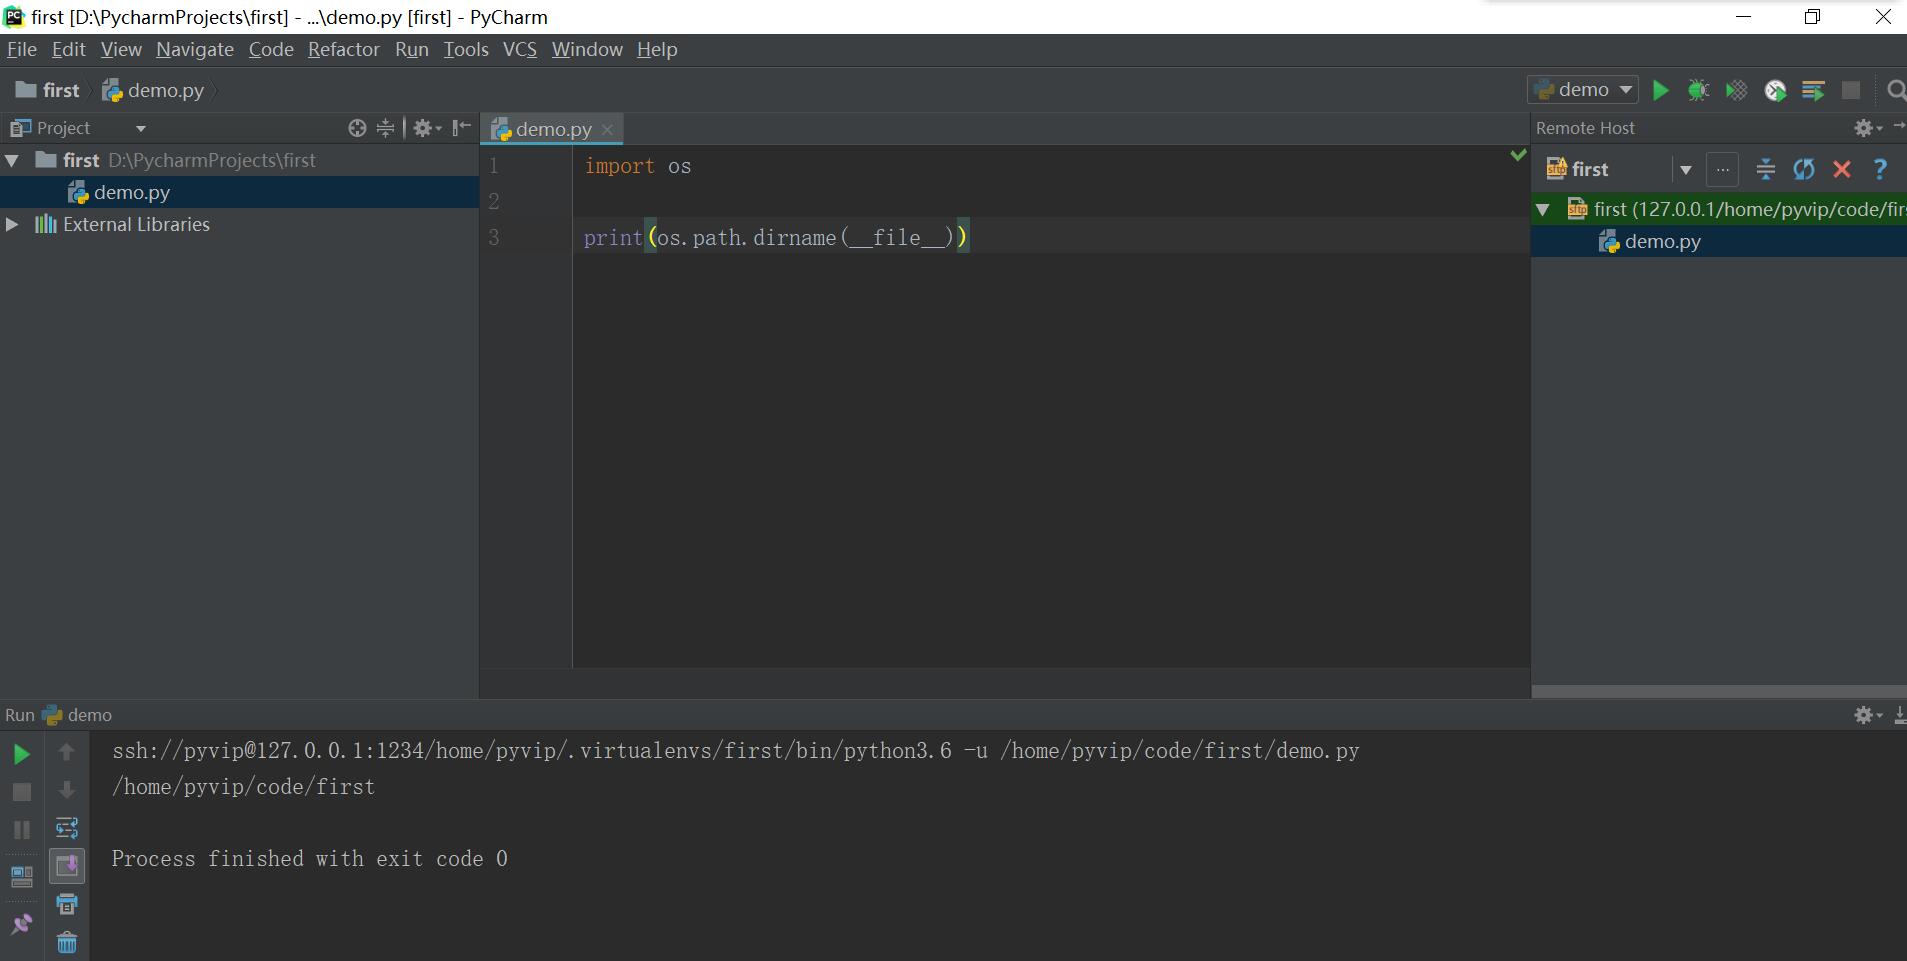The height and width of the screenshot is (961, 1907).
Task: Open concurrency diagram run icon
Action: (1813, 90)
